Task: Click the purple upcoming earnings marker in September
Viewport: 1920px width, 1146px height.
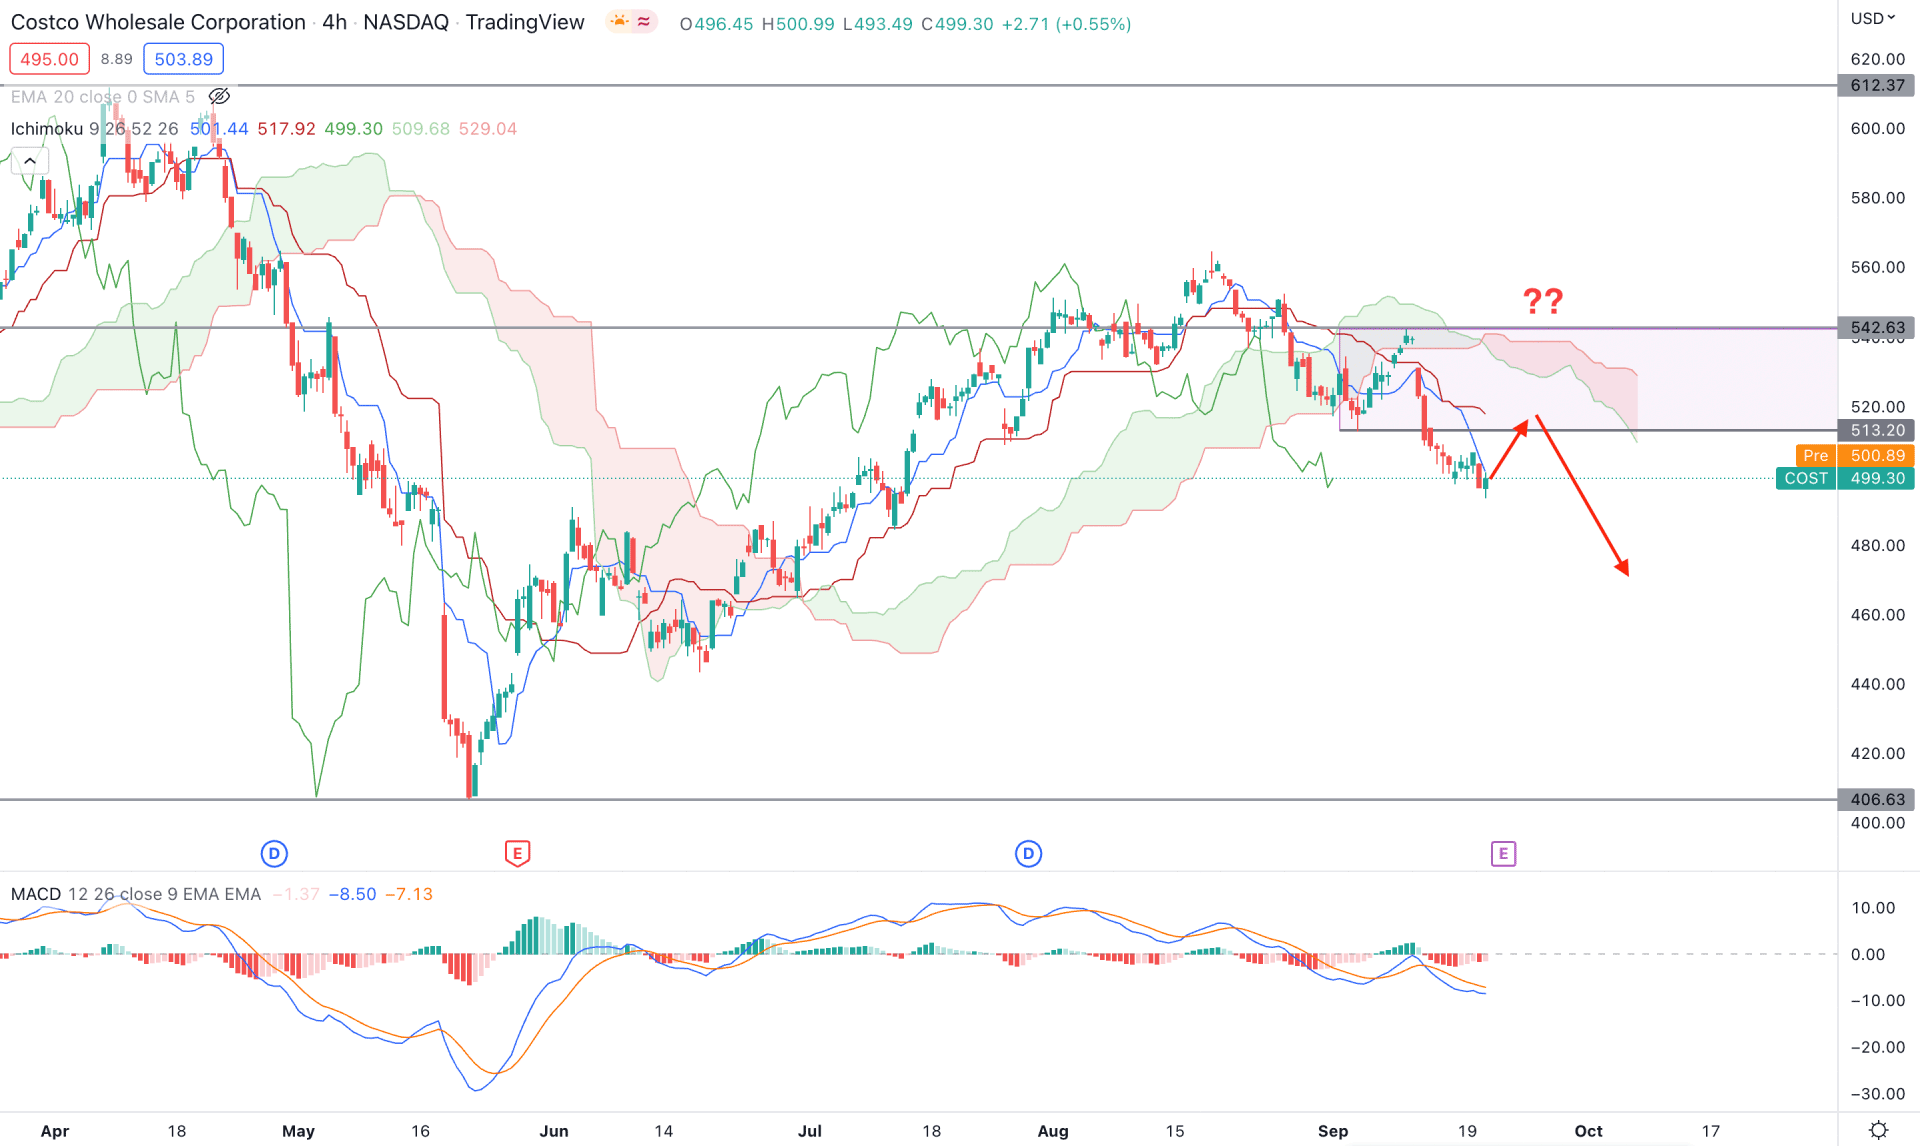Action: pos(1503,853)
